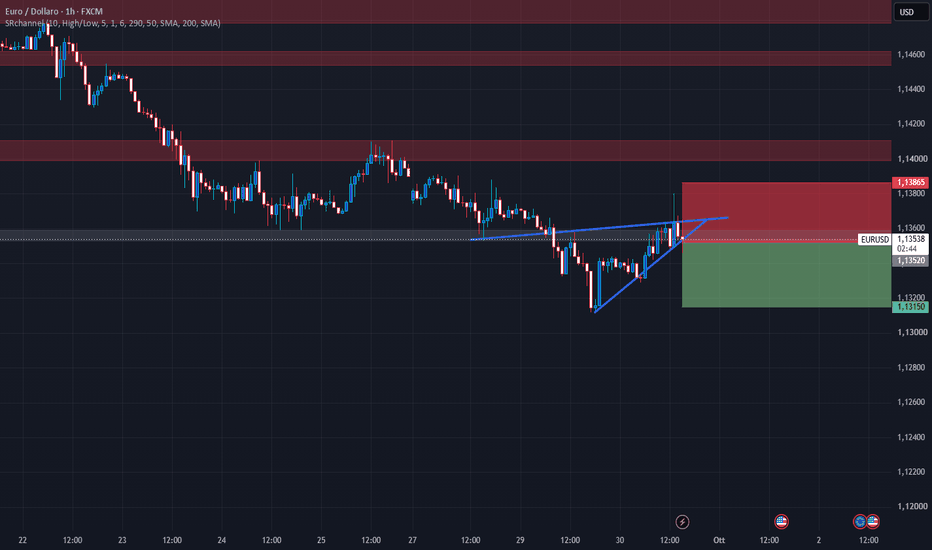Click the gray 1,13520 price label
This screenshot has height=550, width=932.
tap(911, 260)
